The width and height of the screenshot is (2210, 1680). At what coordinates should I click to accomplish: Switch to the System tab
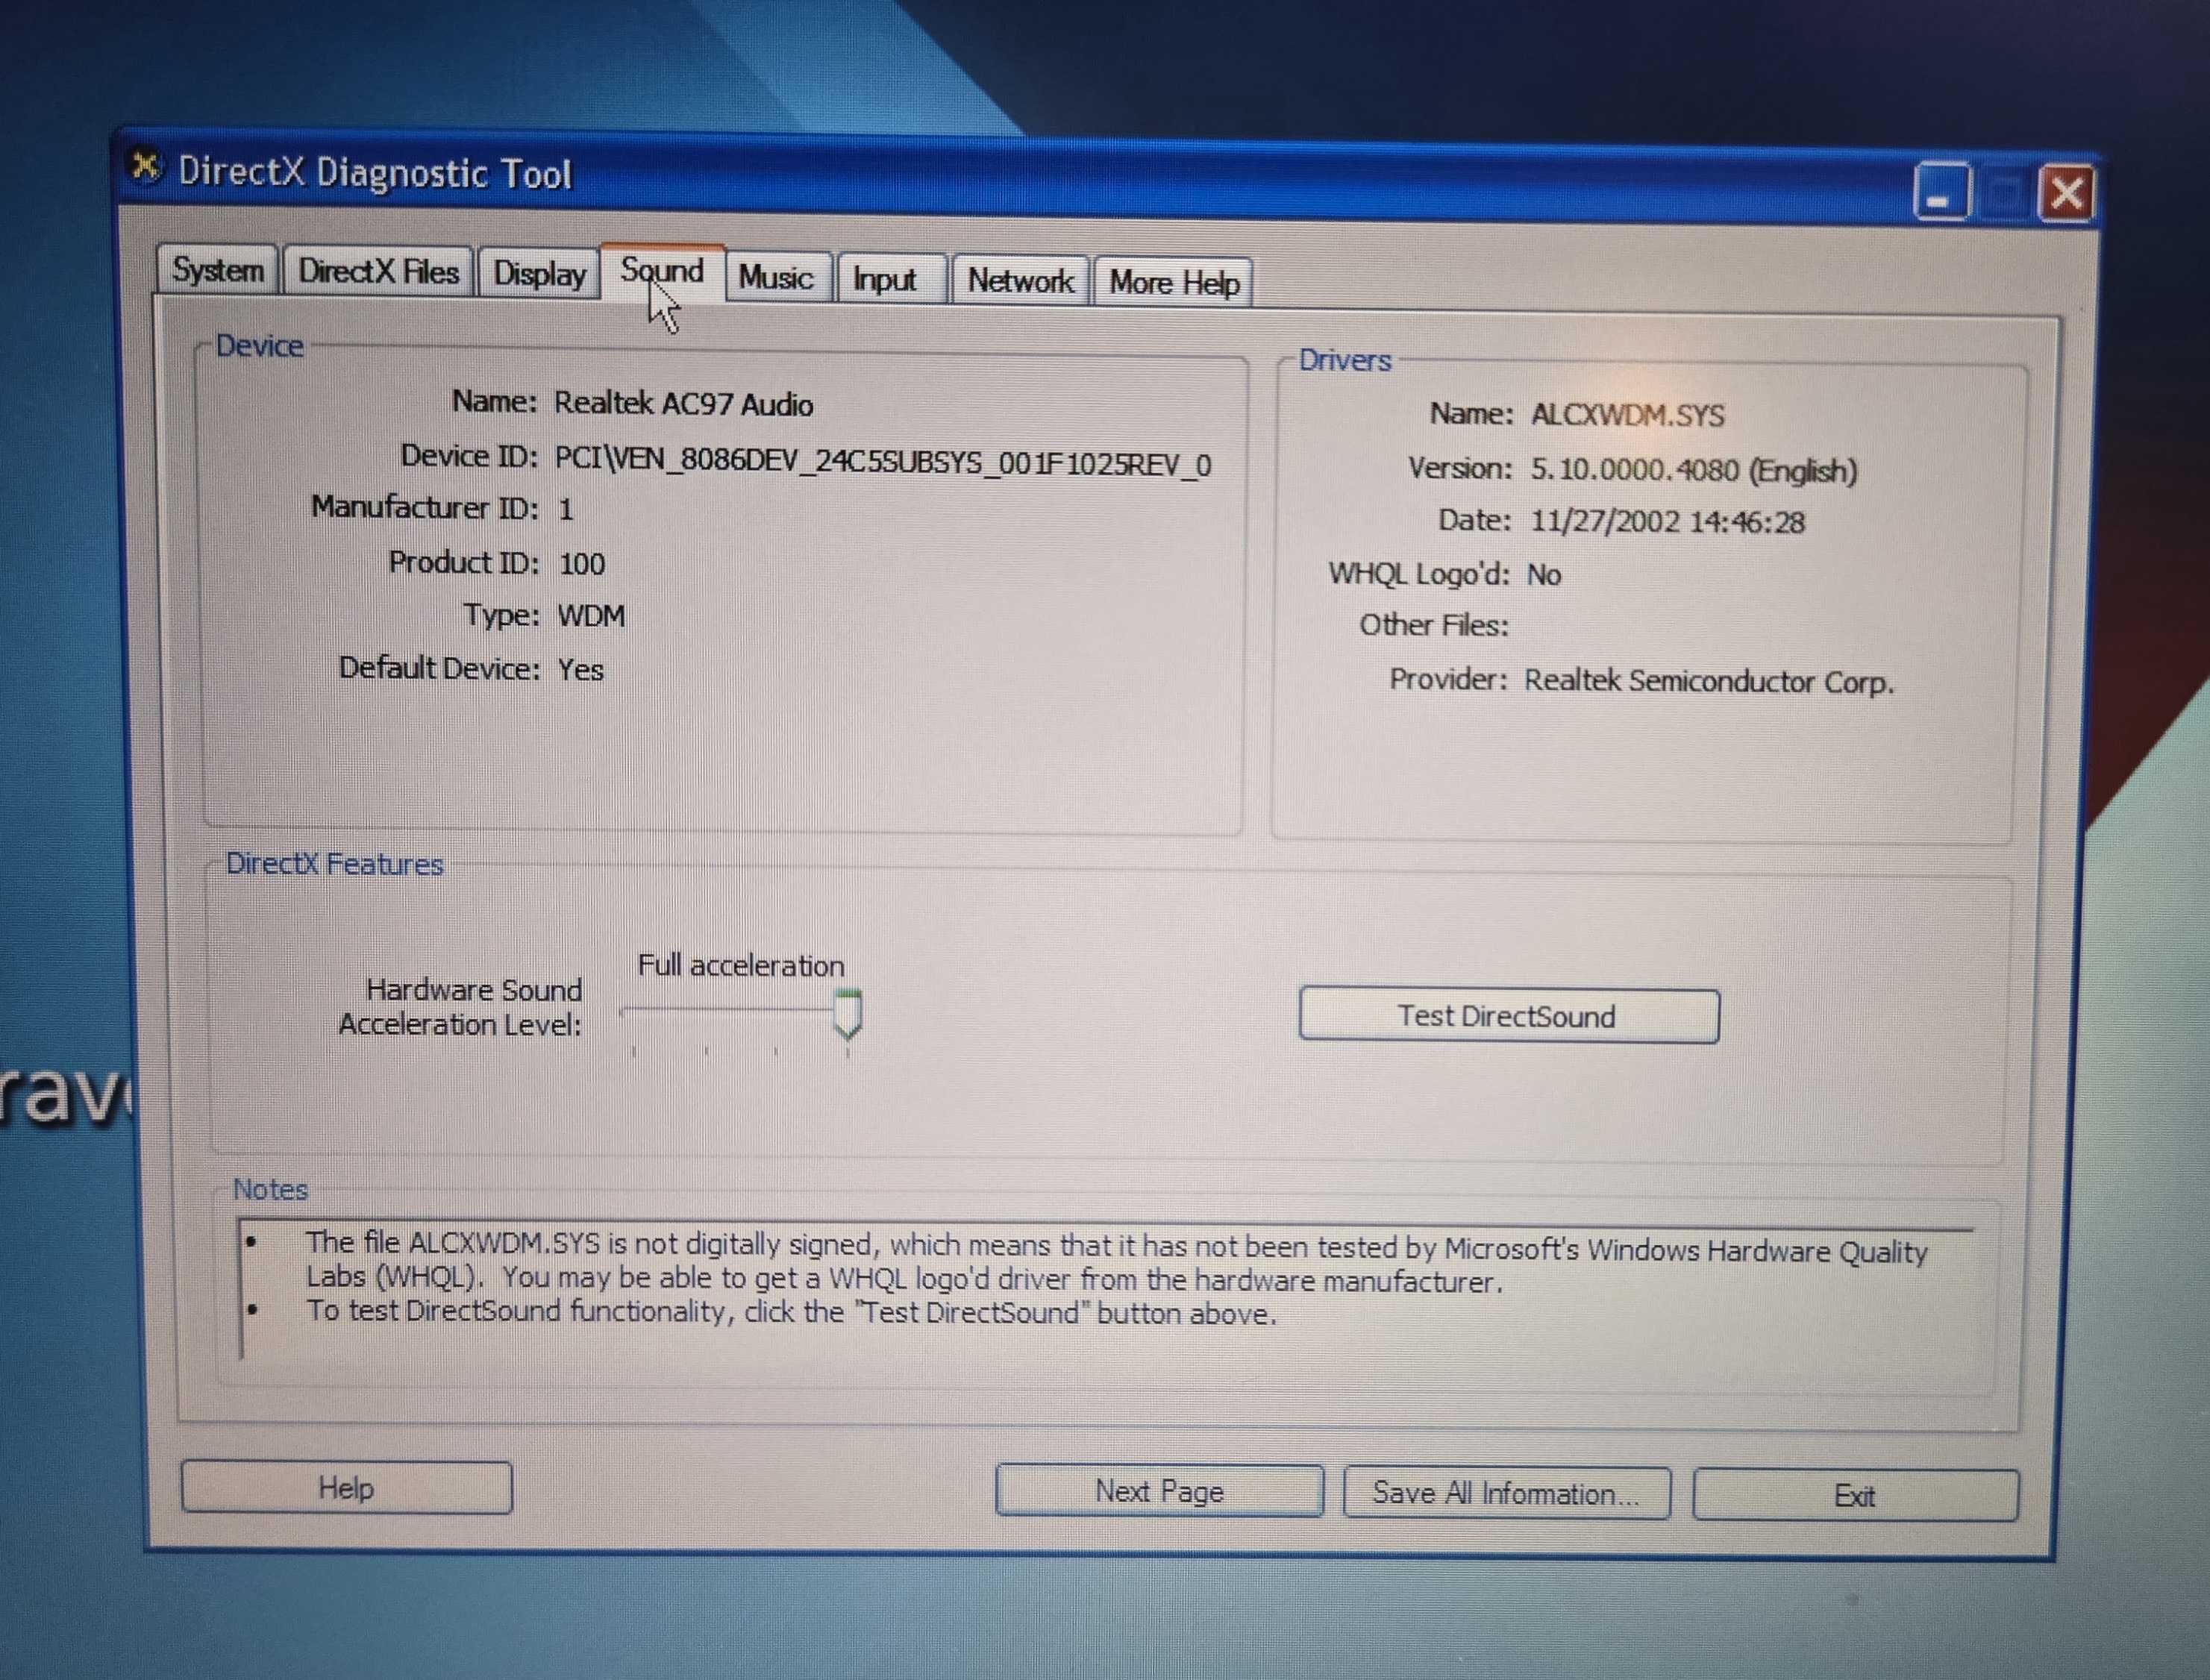coord(217,270)
